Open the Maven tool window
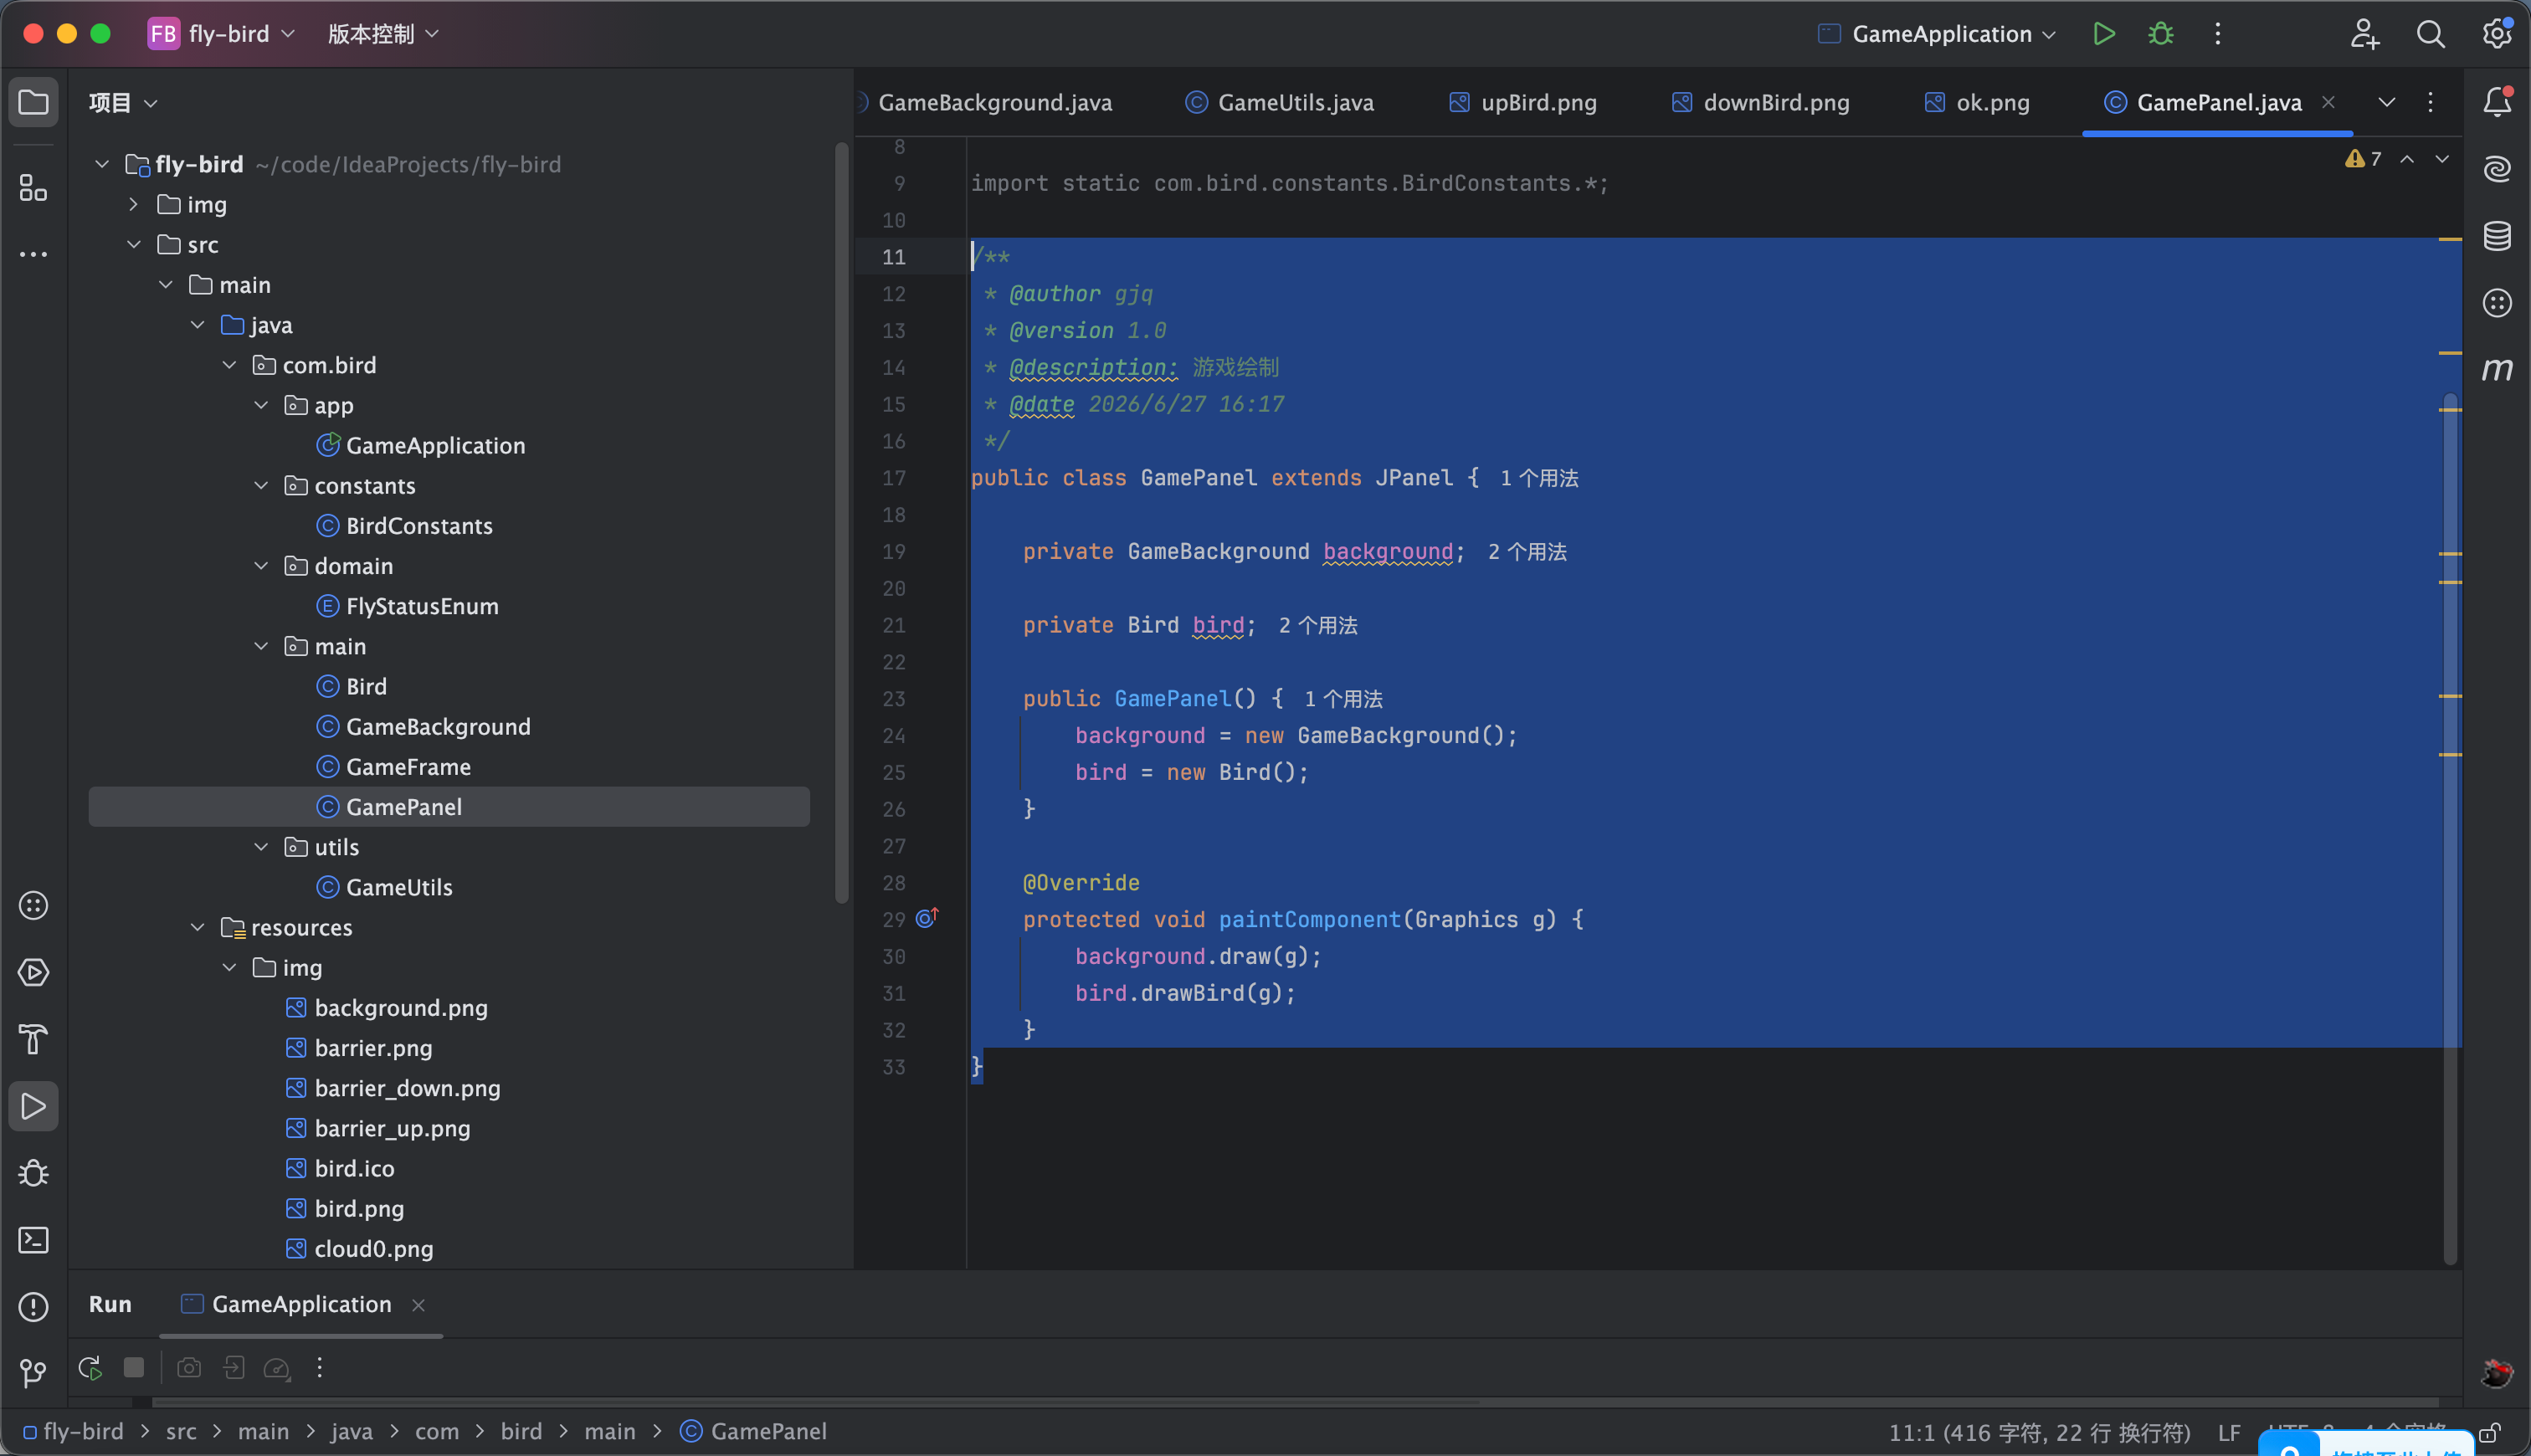This screenshot has width=2531, height=1456. [x=2497, y=369]
